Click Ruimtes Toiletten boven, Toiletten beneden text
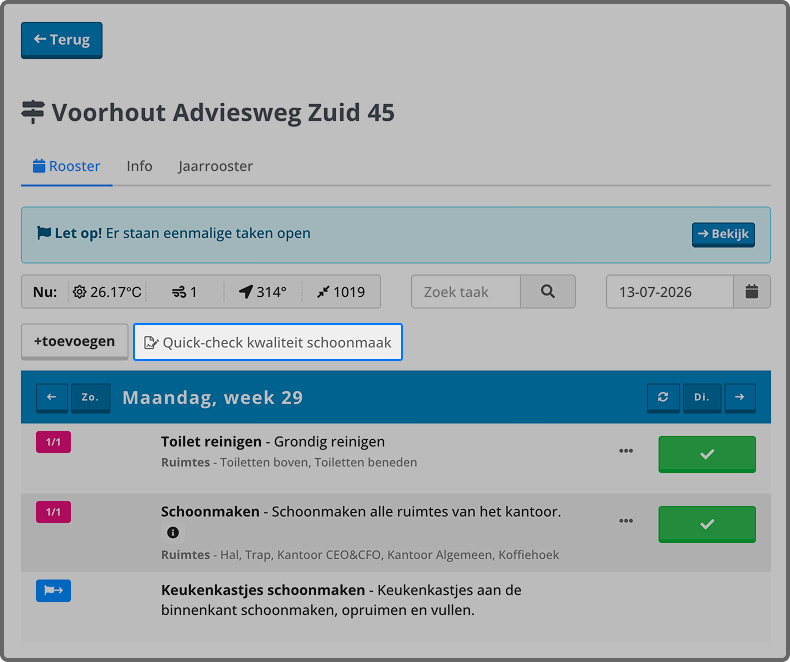 pyautogui.click(x=289, y=462)
